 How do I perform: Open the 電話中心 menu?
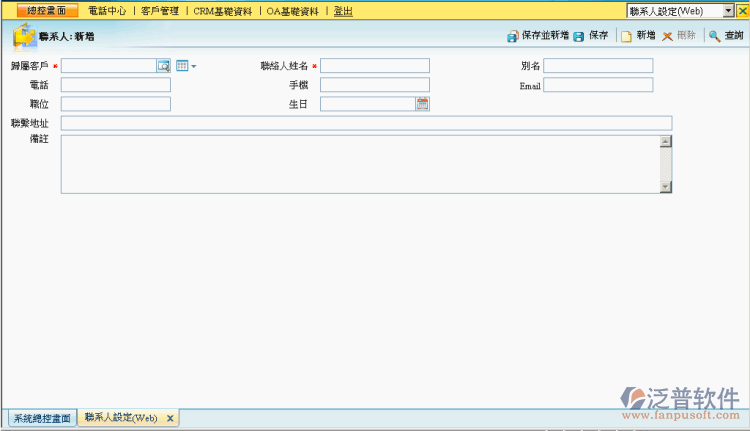pos(107,11)
